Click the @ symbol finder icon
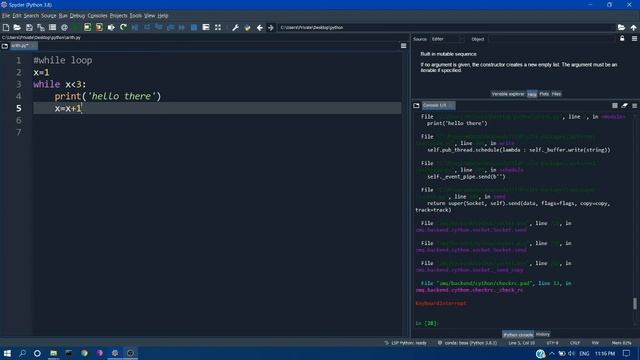 point(64,27)
